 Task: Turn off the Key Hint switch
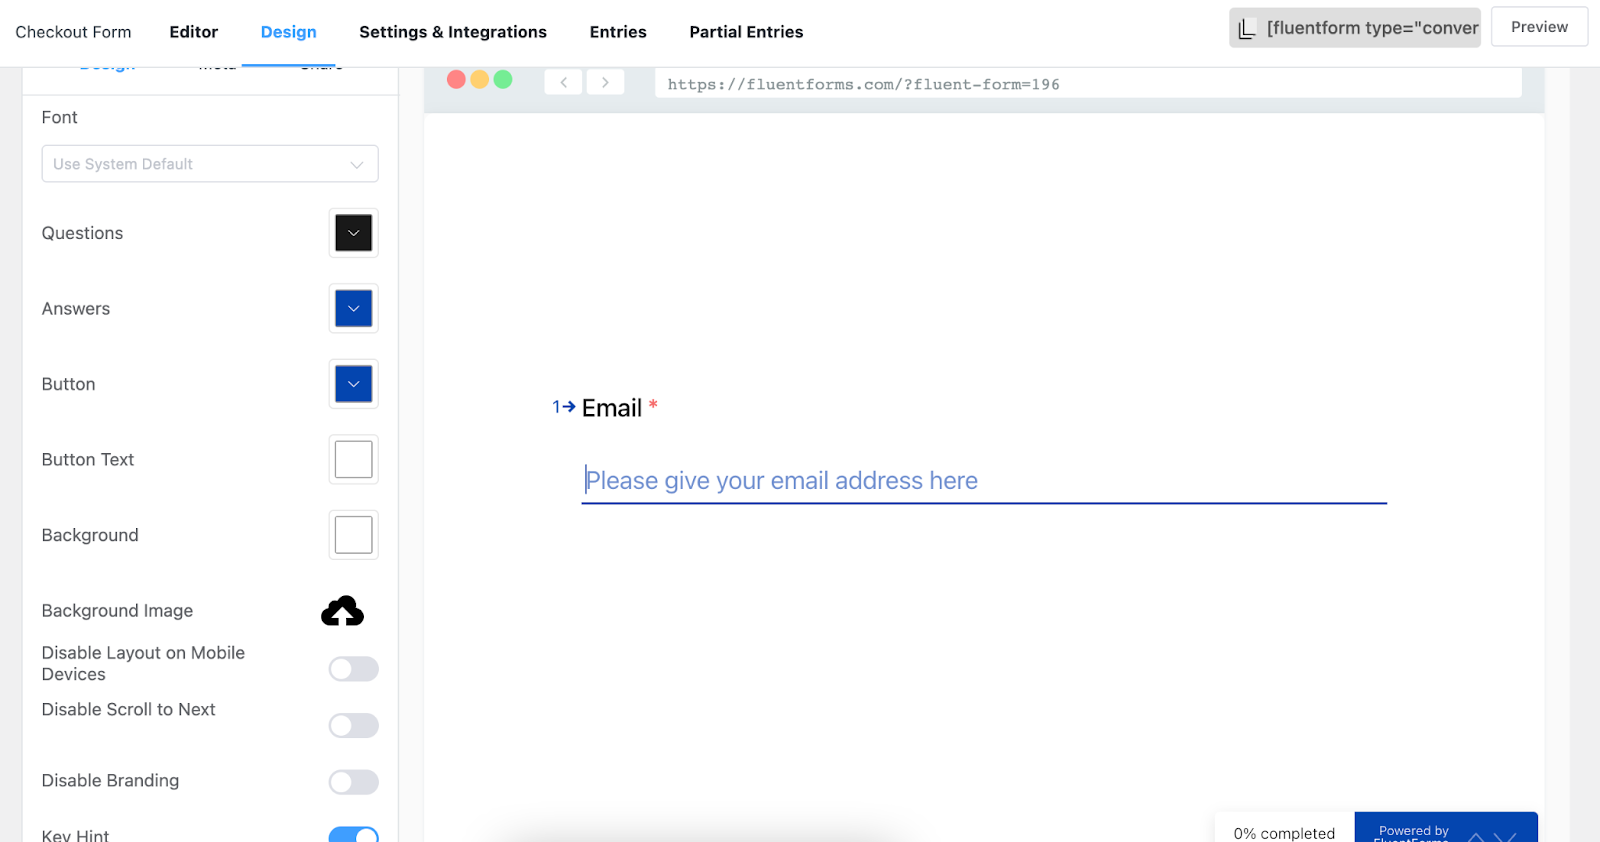click(354, 835)
